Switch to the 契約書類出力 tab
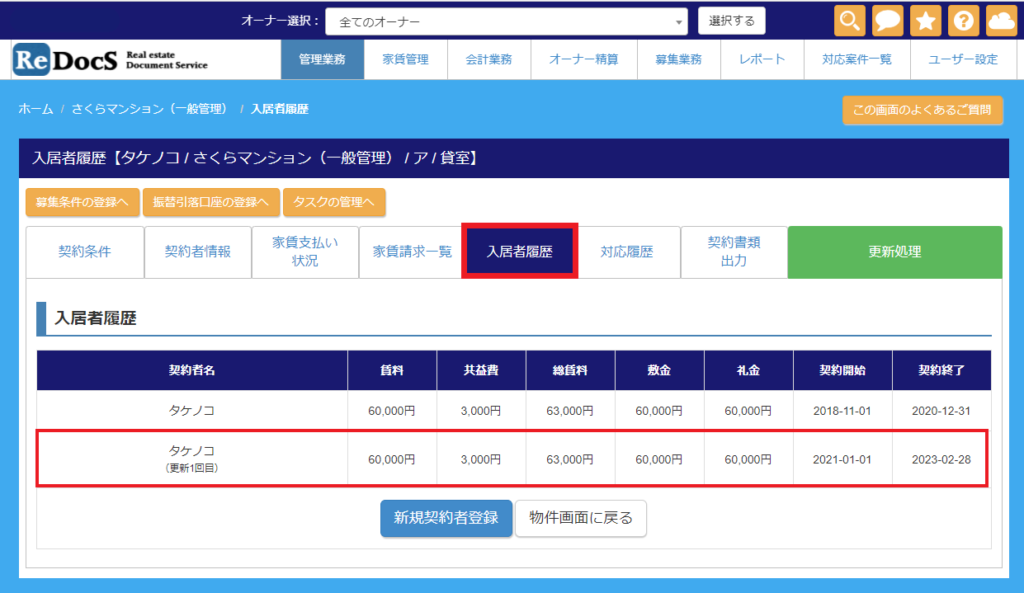 pyautogui.click(x=734, y=252)
